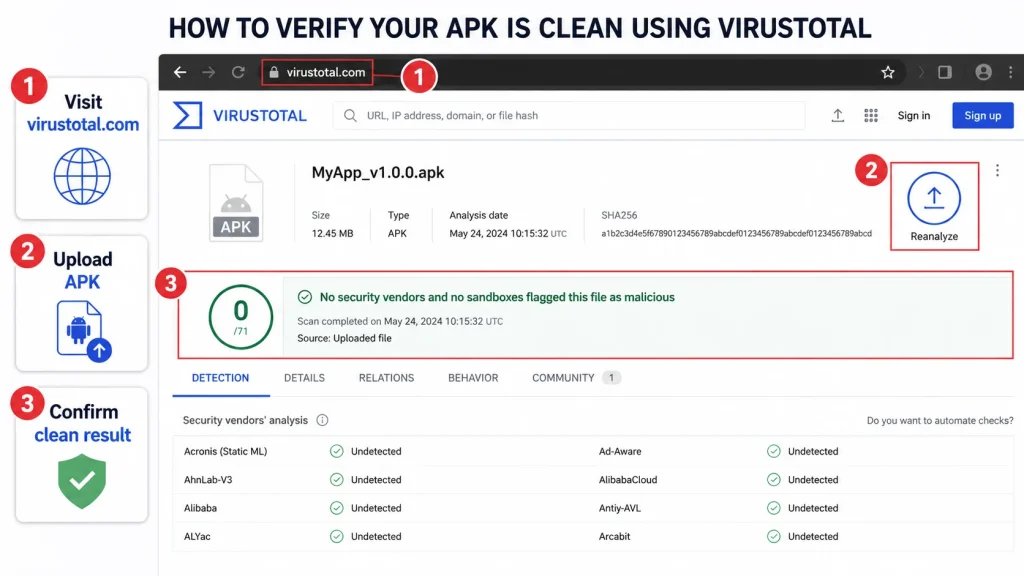Click the virustotal.com text in Visit card

point(83,124)
